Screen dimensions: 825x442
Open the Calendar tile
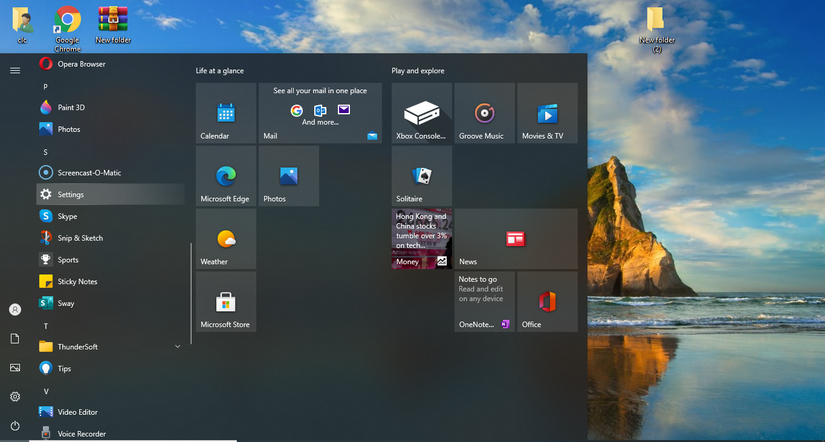pos(226,113)
